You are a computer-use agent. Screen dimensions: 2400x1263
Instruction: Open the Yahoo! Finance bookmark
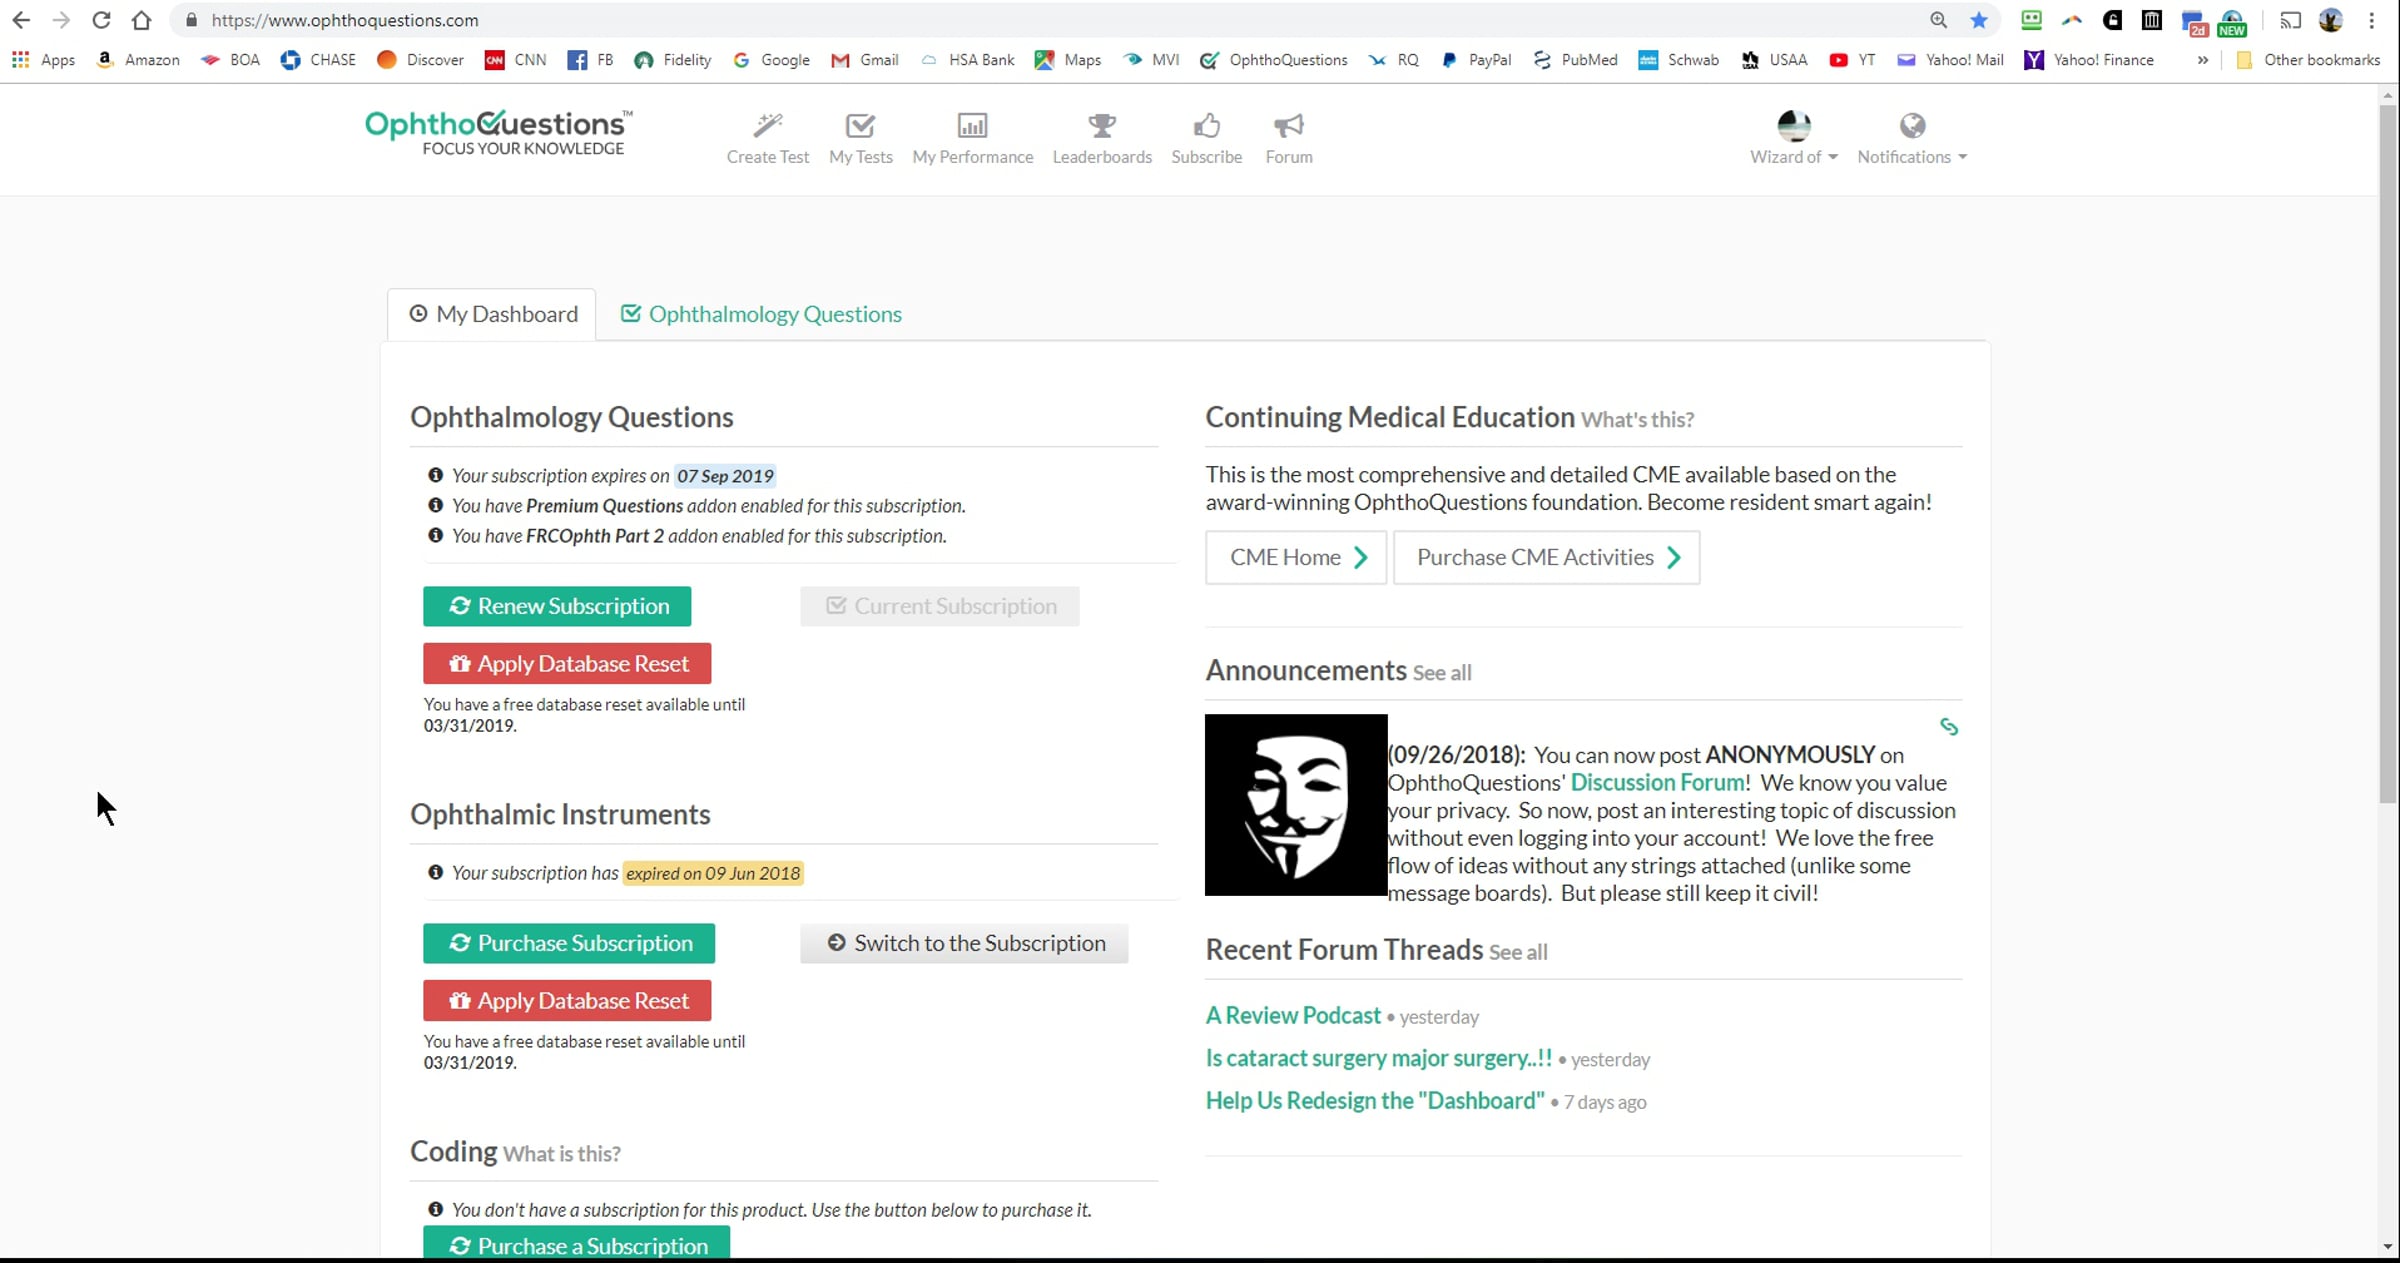tap(2089, 60)
